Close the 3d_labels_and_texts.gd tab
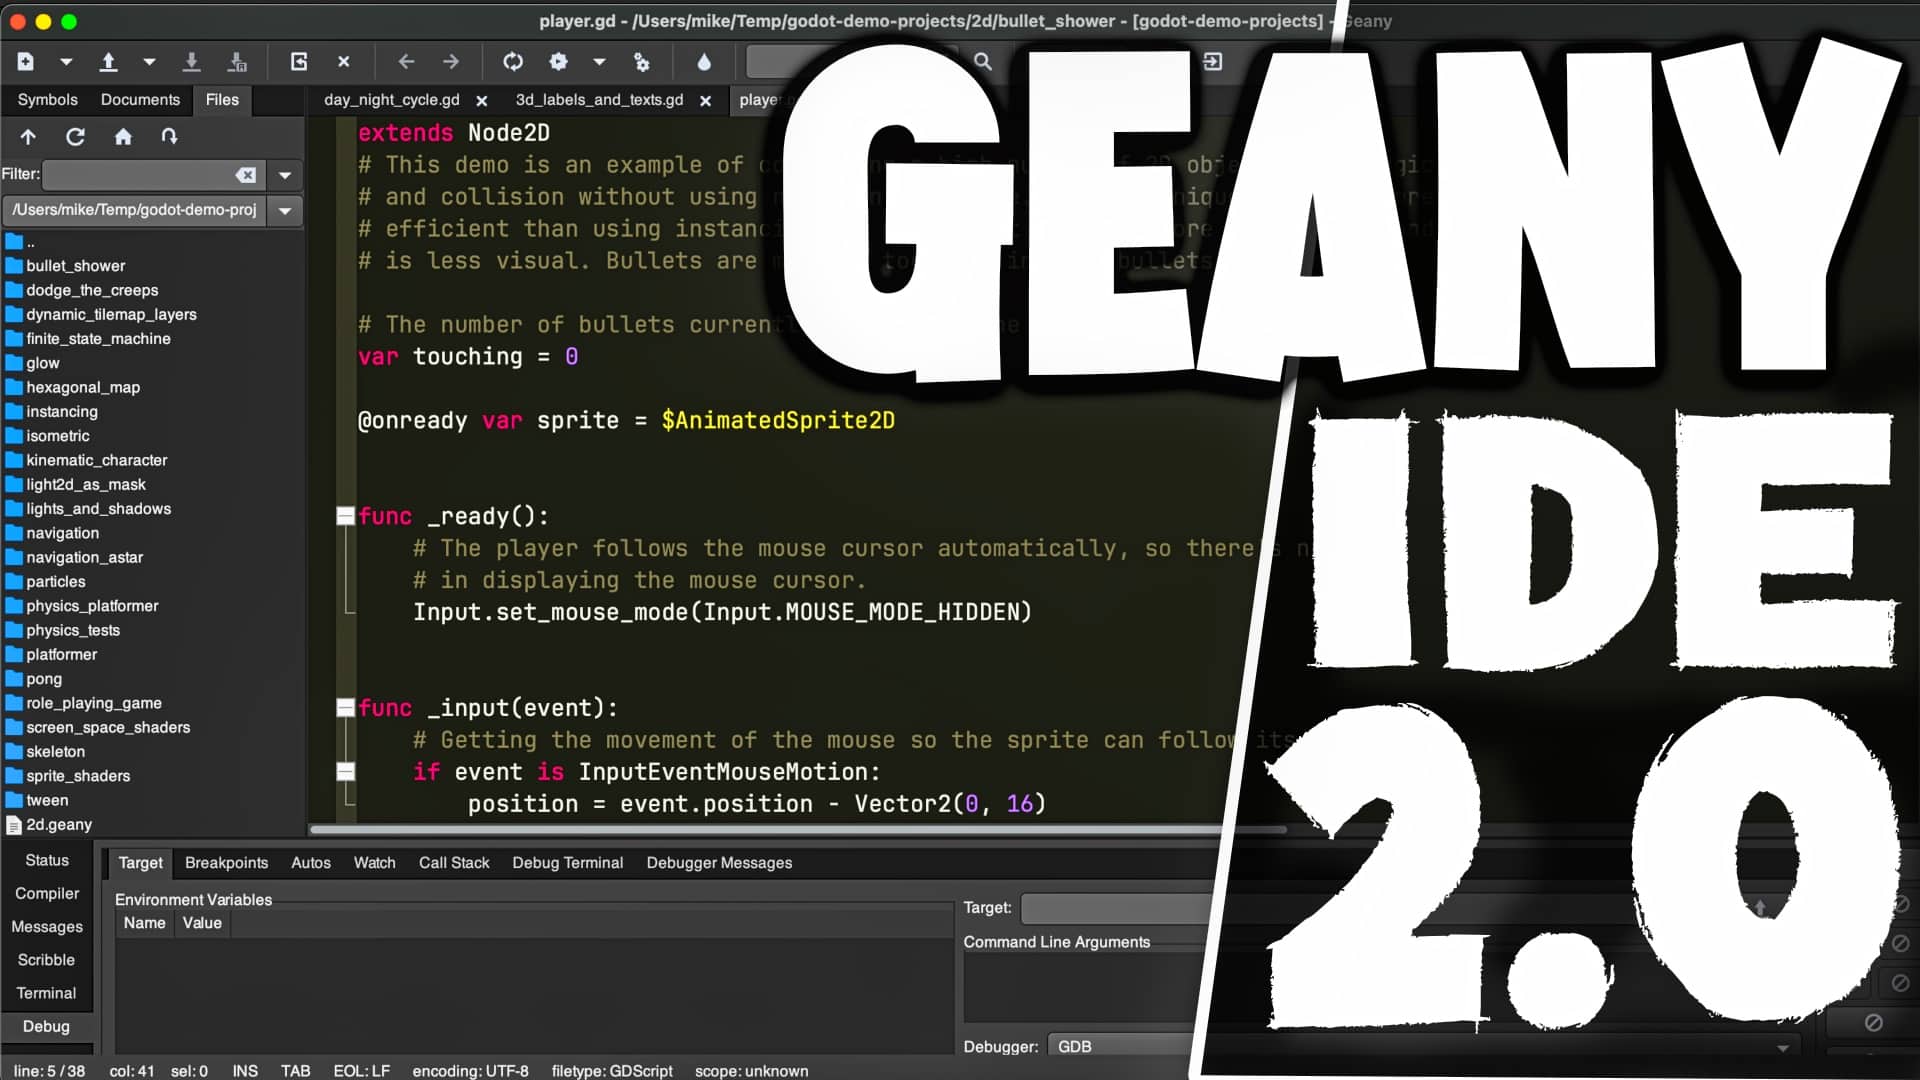The image size is (1920, 1080). point(706,101)
